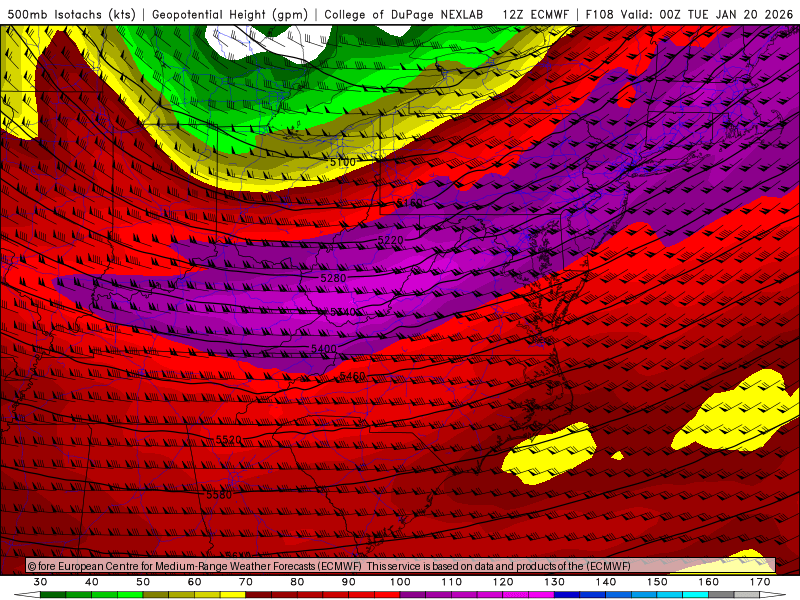Click the 5340 height contour label
This screenshot has width=800, height=600.
coord(343,312)
